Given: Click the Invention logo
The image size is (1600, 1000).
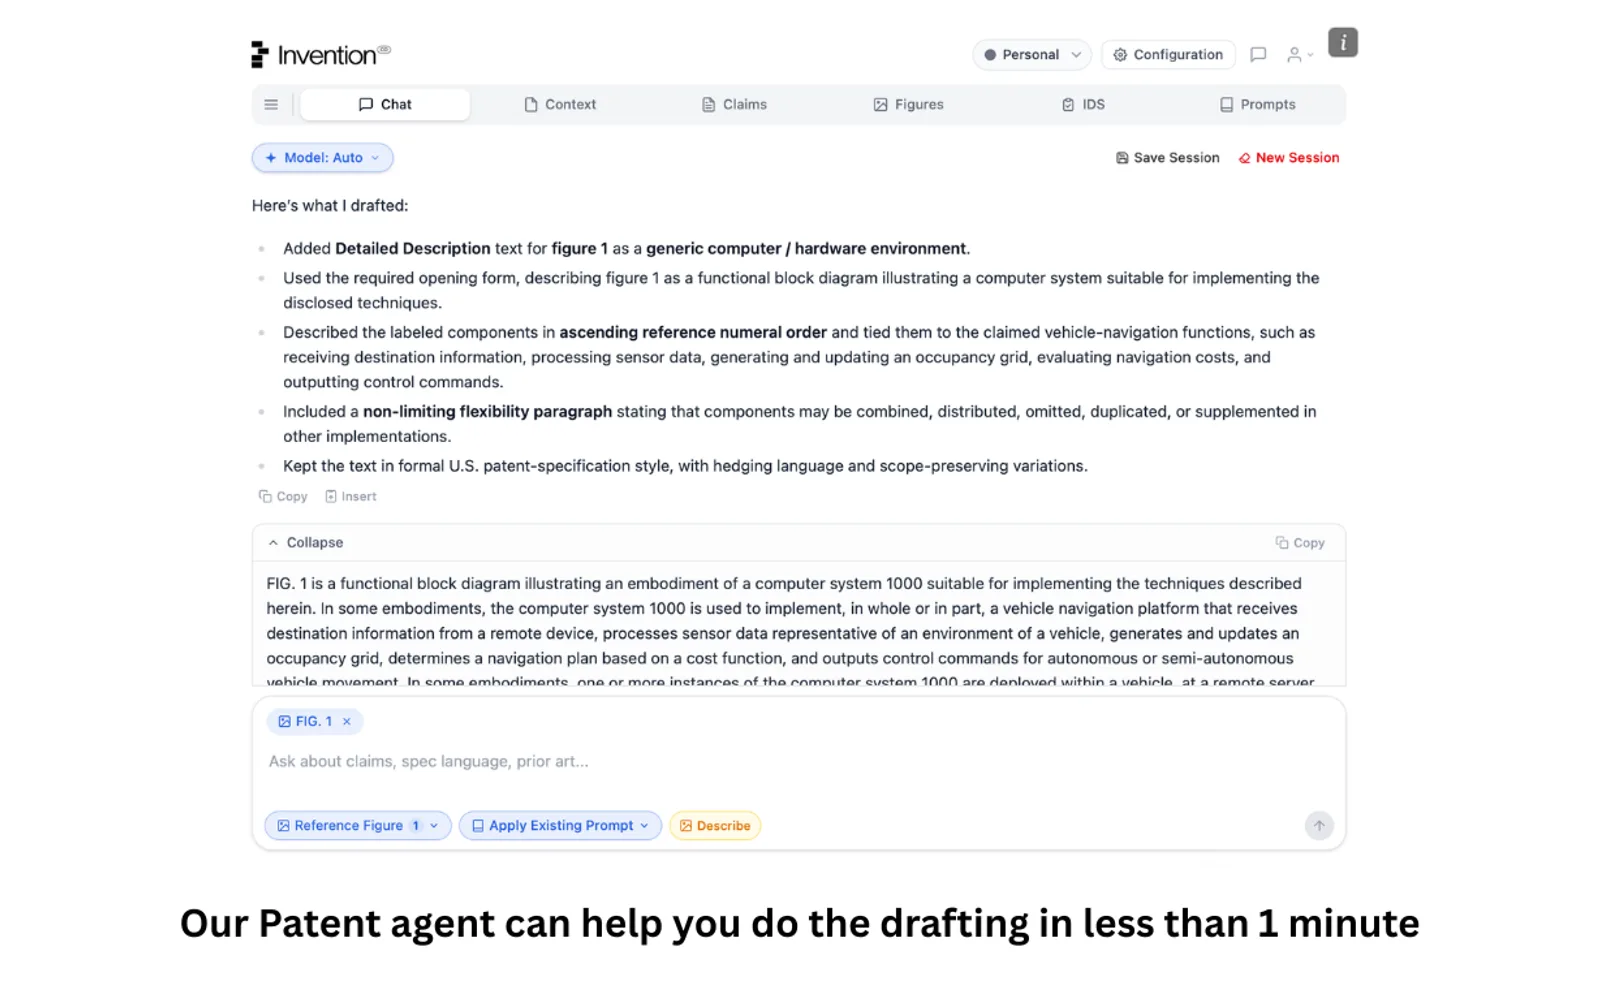Looking at the screenshot, I should [x=321, y=55].
